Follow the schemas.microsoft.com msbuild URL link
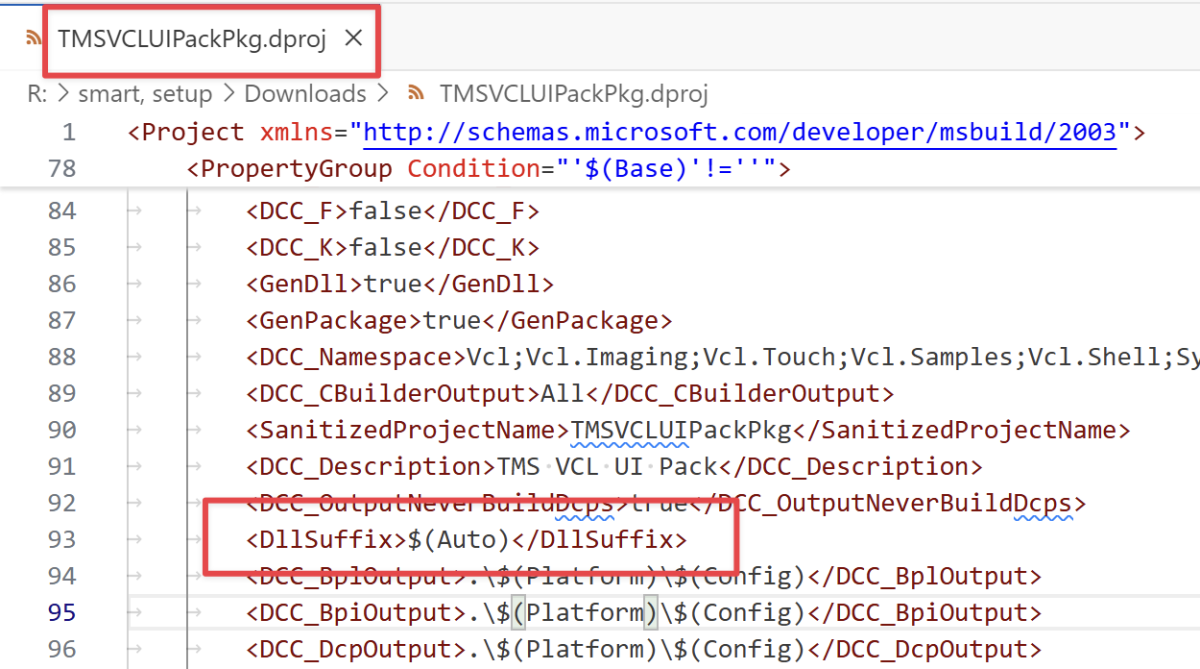Viewport: 1200px width, 669px height. tap(739, 132)
